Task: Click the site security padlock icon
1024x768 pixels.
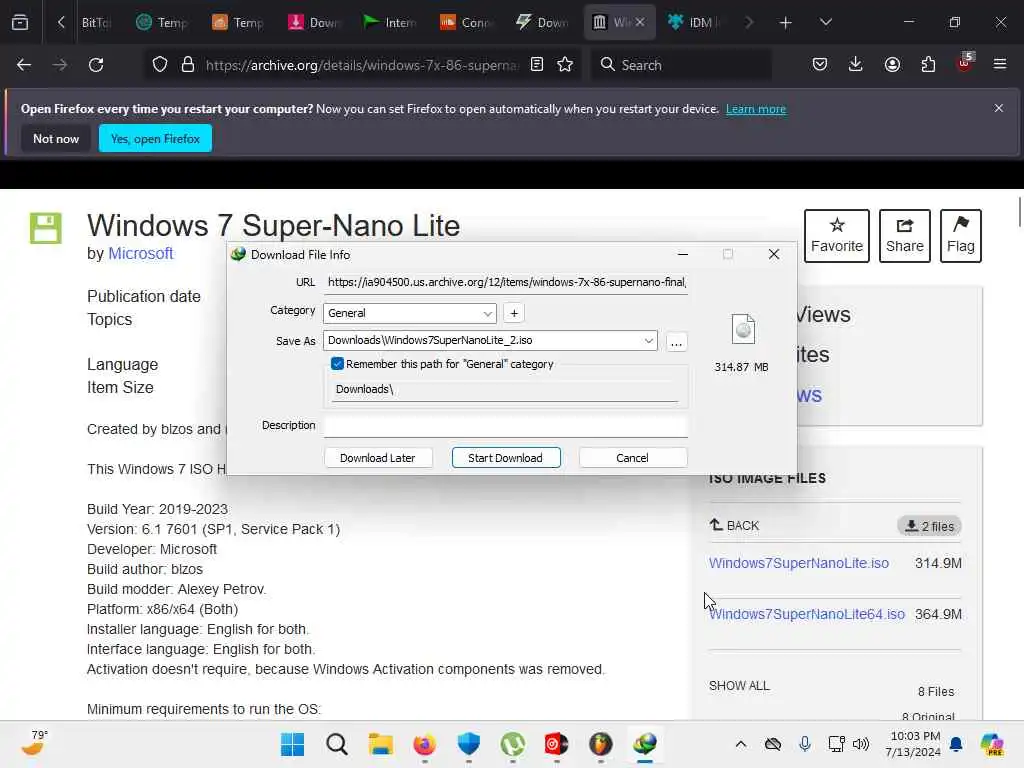Action: (188, 65)
